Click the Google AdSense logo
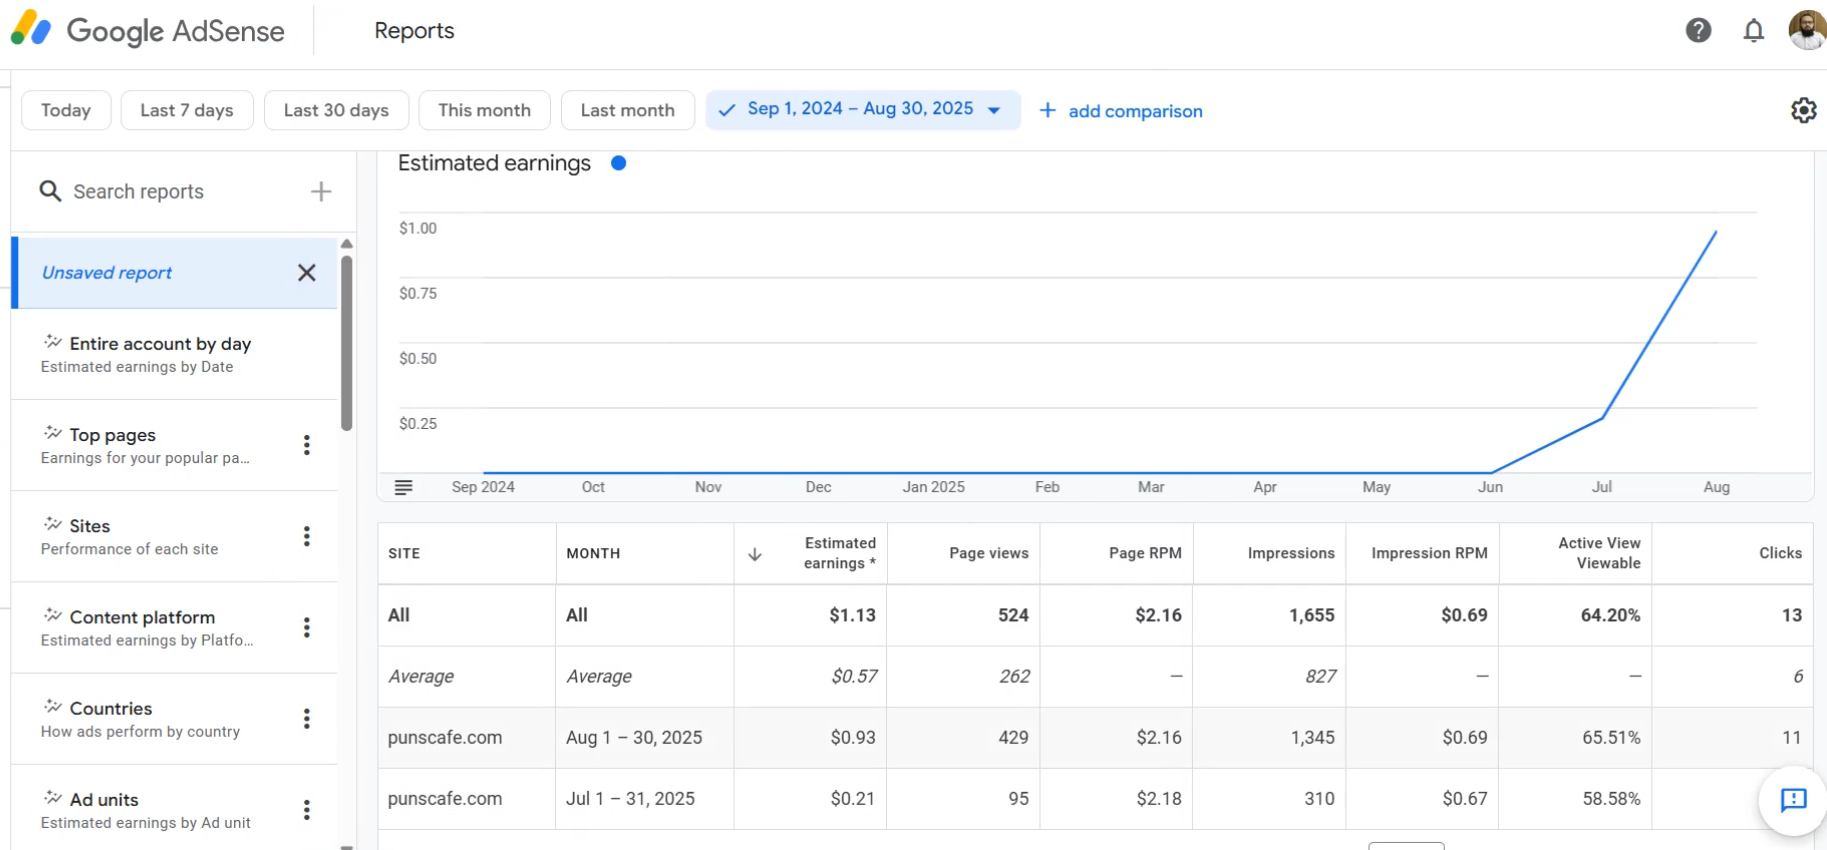Image resolution: width=1827 pixels, height=850 pixels. click(x=148, y=30)
